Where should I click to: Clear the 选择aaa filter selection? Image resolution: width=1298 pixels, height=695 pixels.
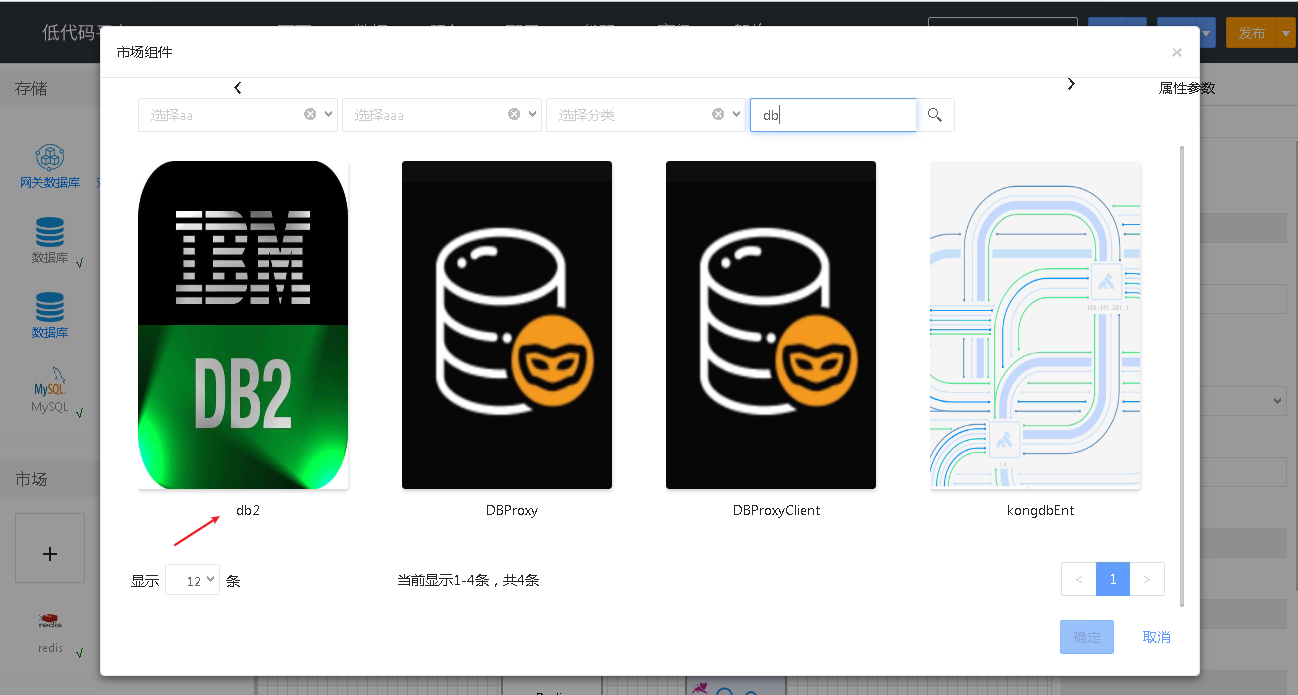pyautogui.click(x=514, y=114)
